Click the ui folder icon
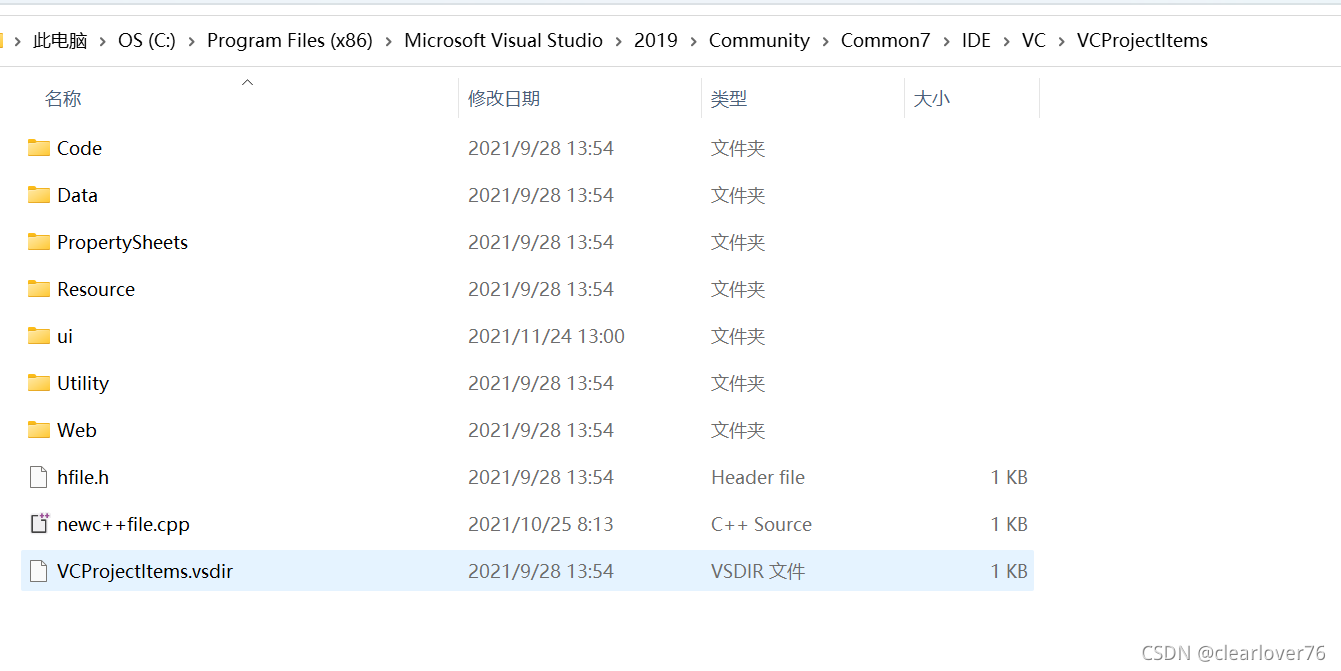The height and width of the screenshot is (671, 1341). click(x=39, y=336)
